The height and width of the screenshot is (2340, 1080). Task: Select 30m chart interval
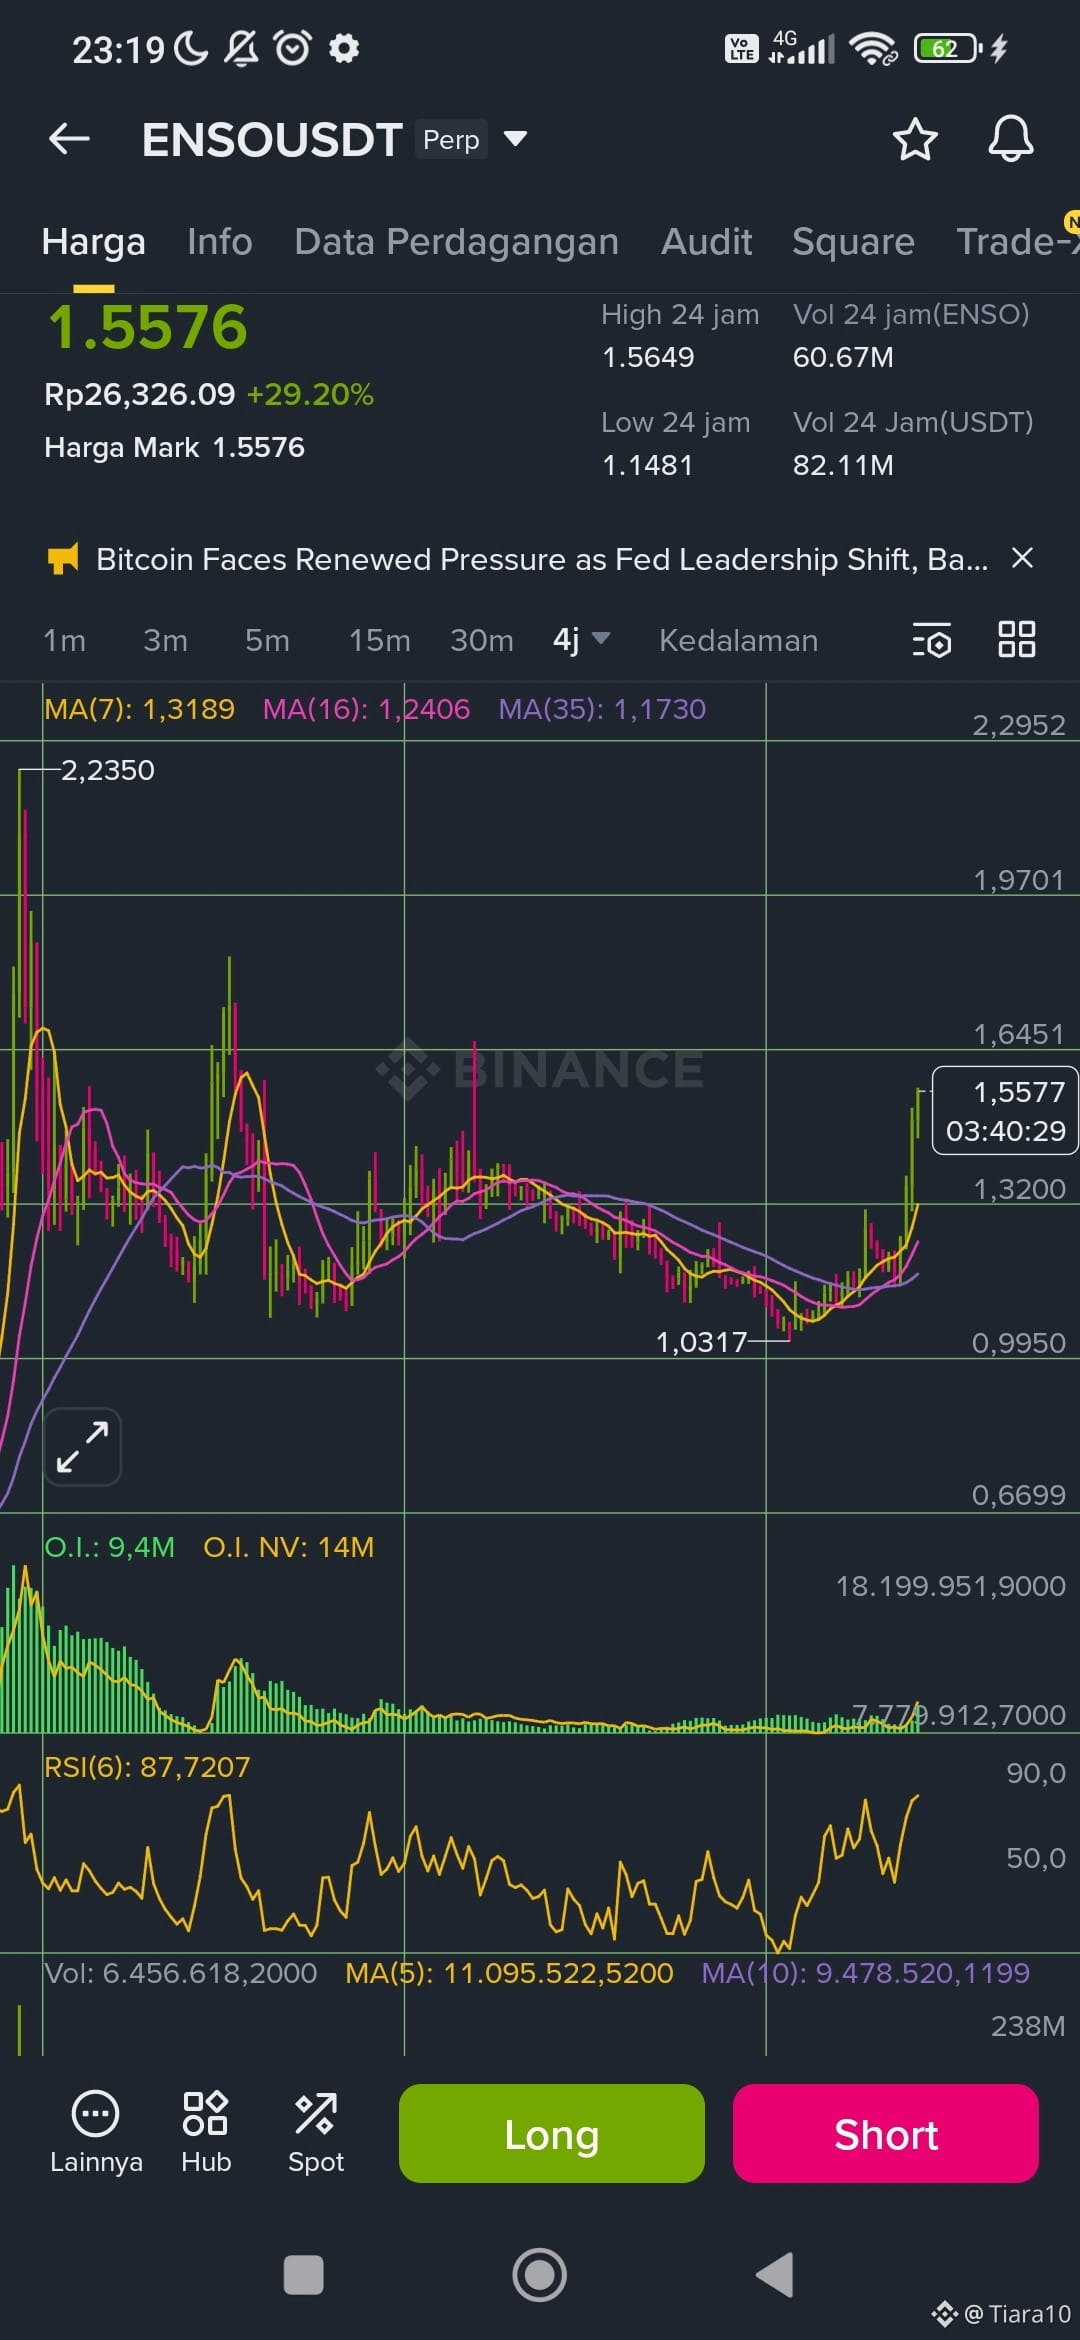[481, 640]
